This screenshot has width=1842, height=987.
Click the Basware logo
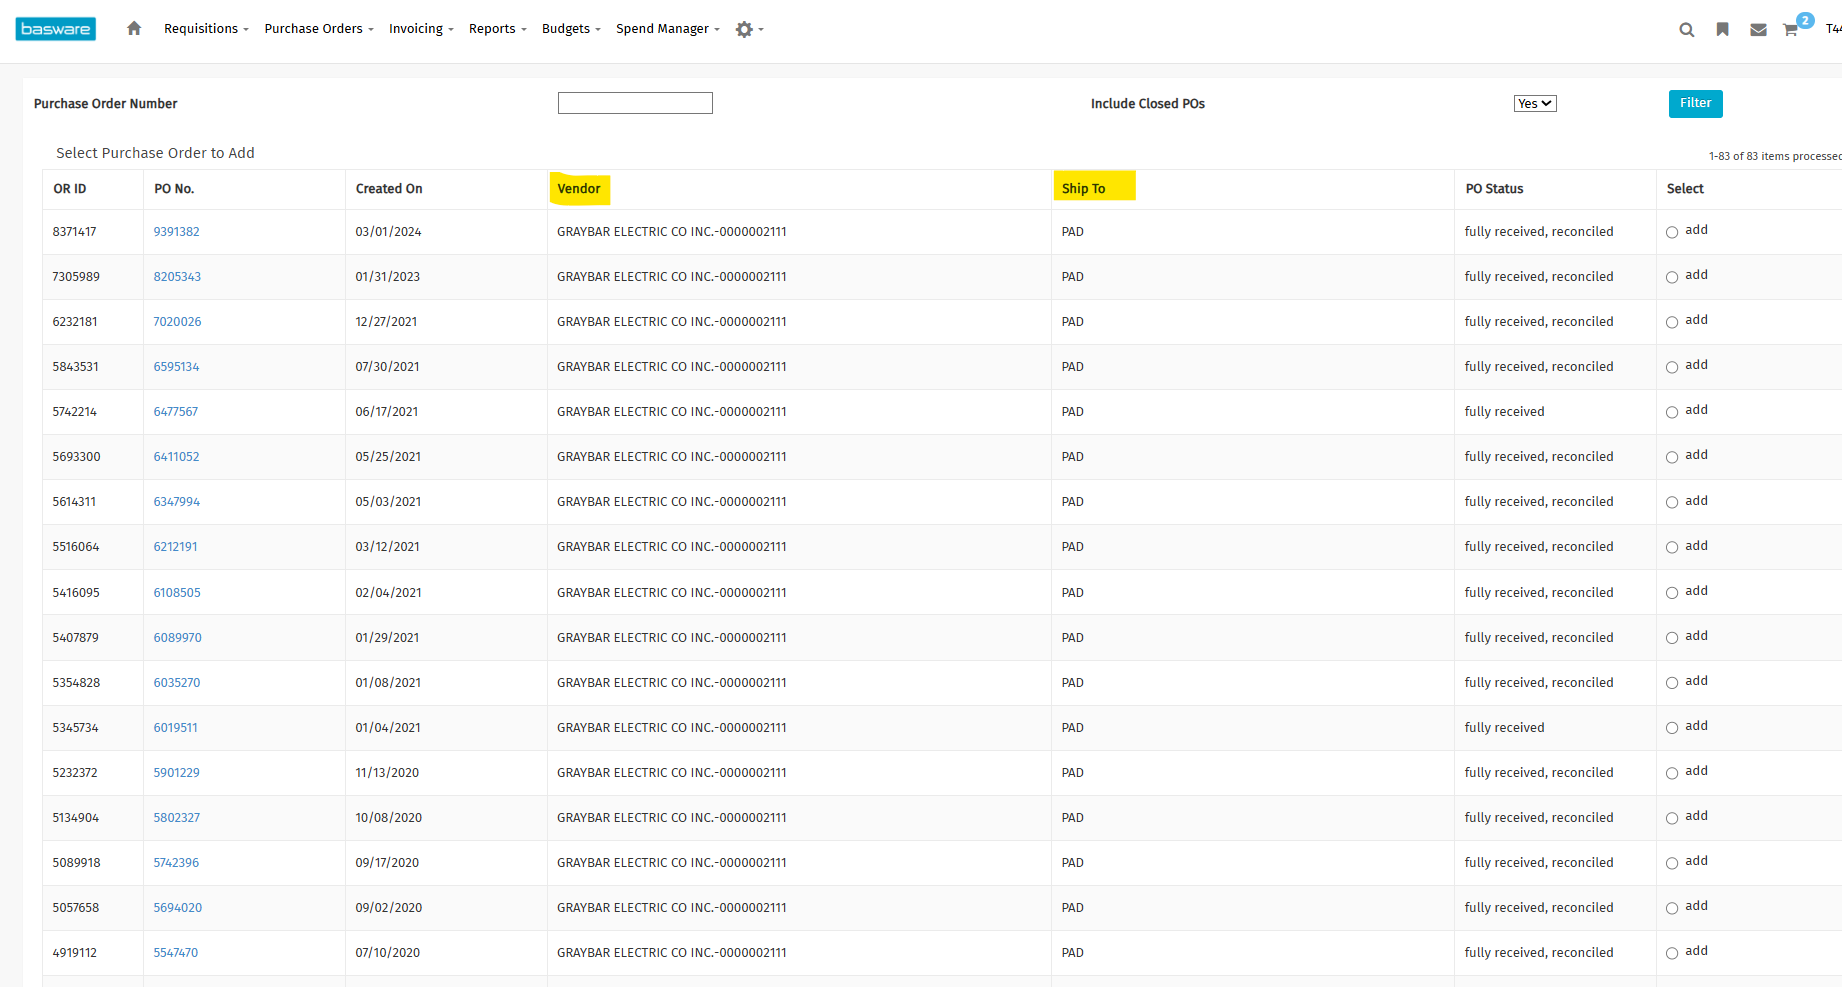click(x=56, y=29)
